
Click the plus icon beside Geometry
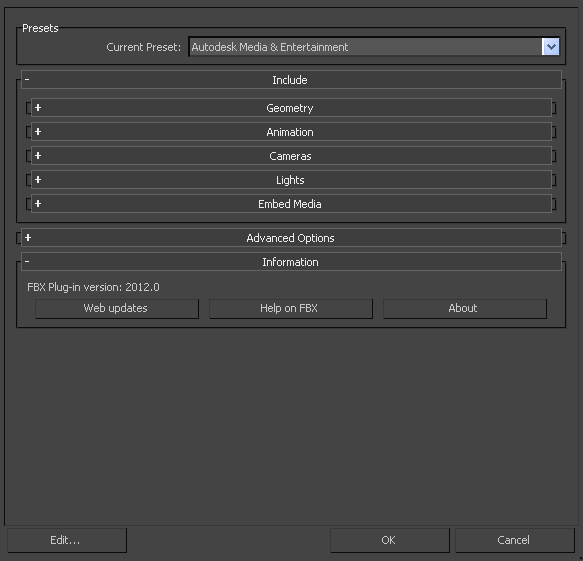tap(38, 108)
